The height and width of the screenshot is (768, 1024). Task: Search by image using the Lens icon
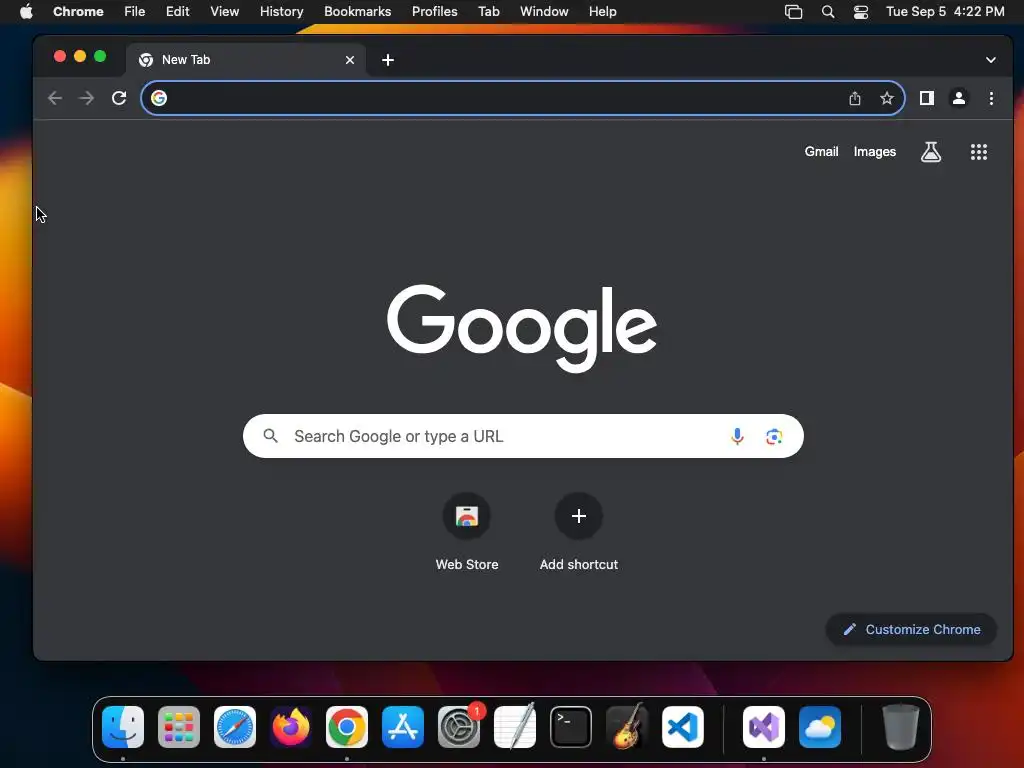[774, 436]
